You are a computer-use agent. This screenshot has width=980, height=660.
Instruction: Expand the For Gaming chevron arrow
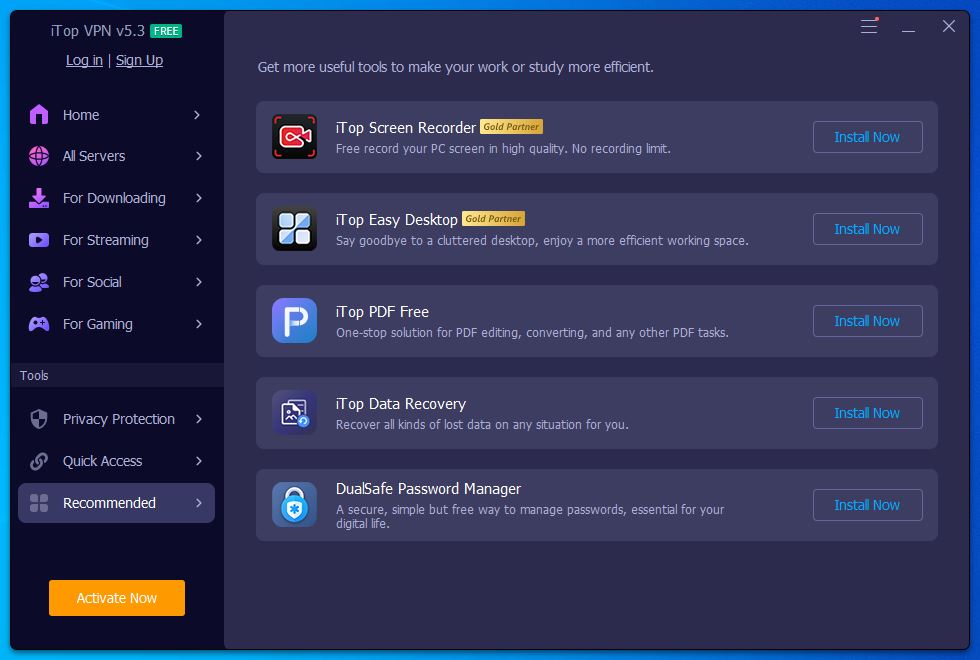tap(198, 324)
